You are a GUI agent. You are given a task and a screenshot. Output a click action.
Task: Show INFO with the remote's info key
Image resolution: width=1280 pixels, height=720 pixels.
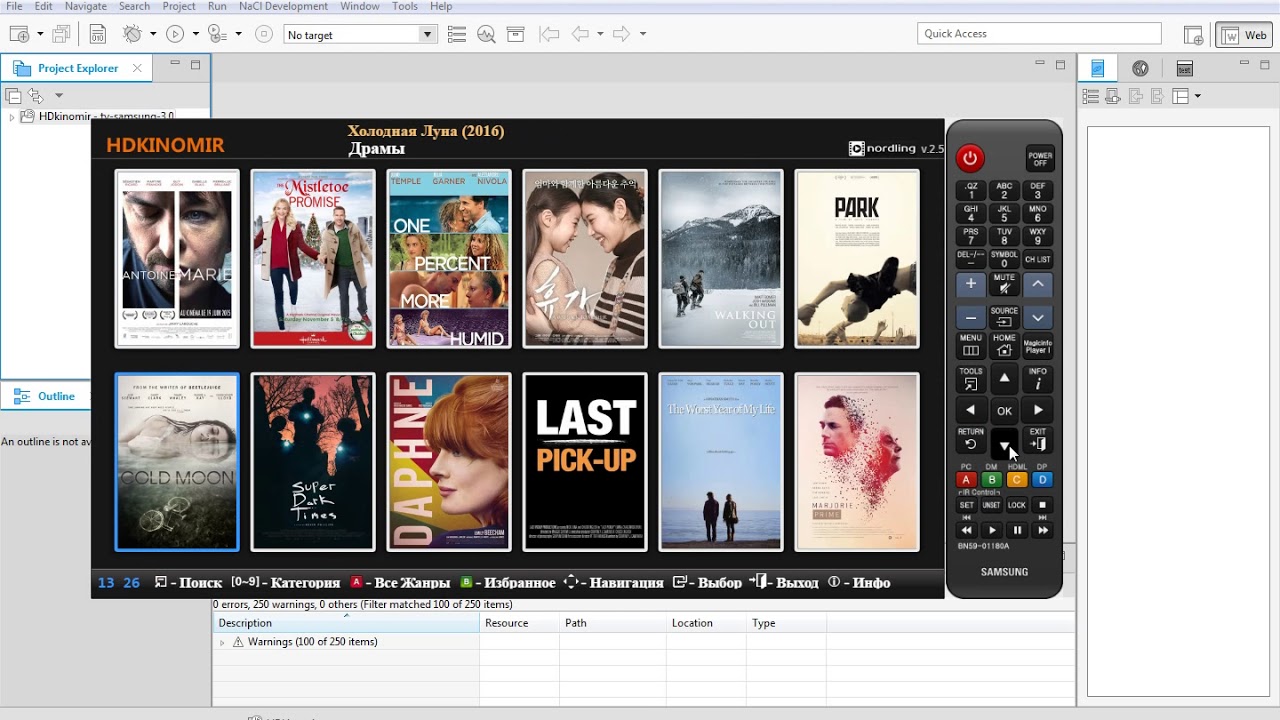(1038, 378)
